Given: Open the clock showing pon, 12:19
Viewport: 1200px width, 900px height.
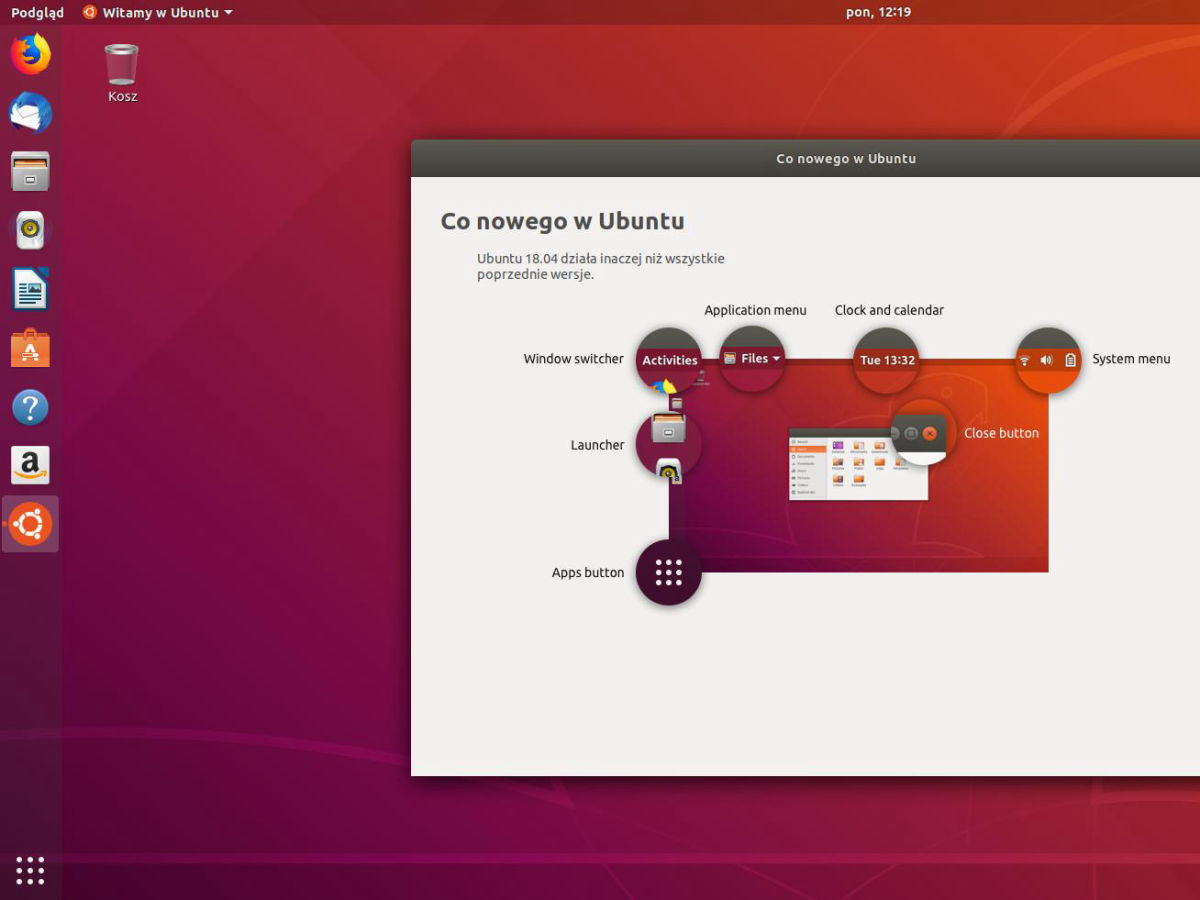Looking at the screenshot, I should 878,13.
